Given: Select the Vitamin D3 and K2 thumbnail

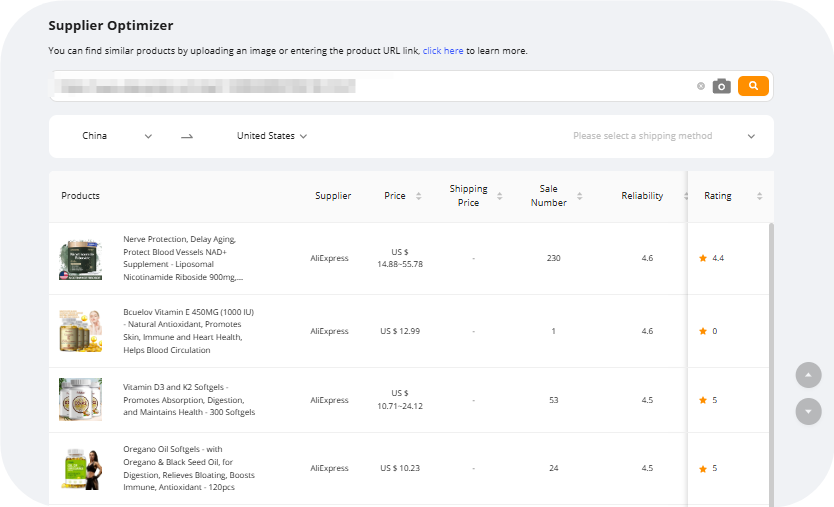Looking at the screenshot, I should click(x=80, y=400).
